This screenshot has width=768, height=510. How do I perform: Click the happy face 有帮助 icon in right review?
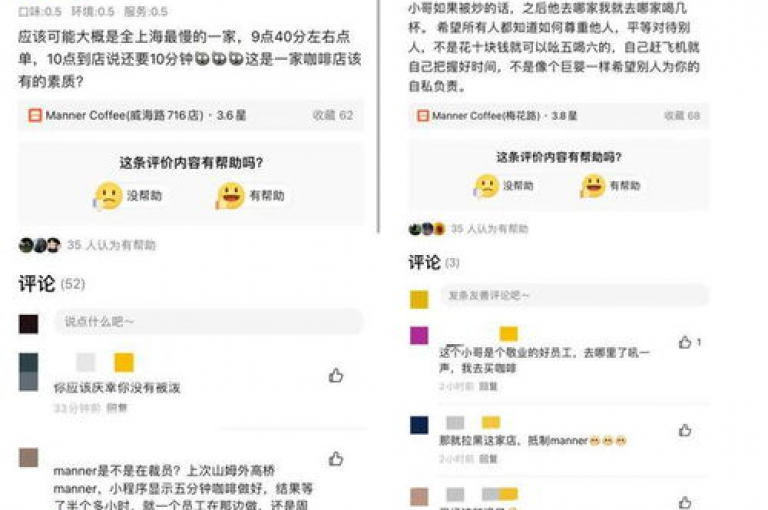coord(593,186)
